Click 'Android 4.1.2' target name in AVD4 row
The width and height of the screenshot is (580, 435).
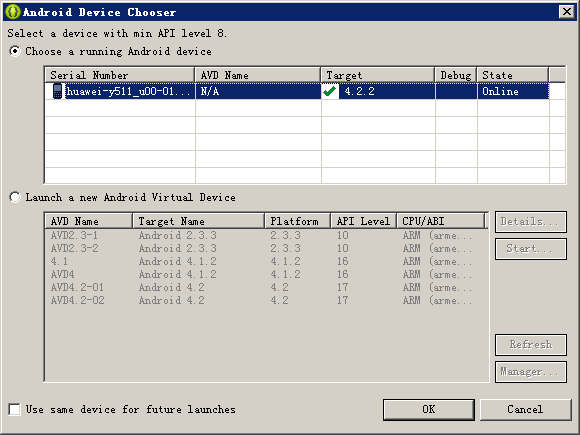coord(178,274)
